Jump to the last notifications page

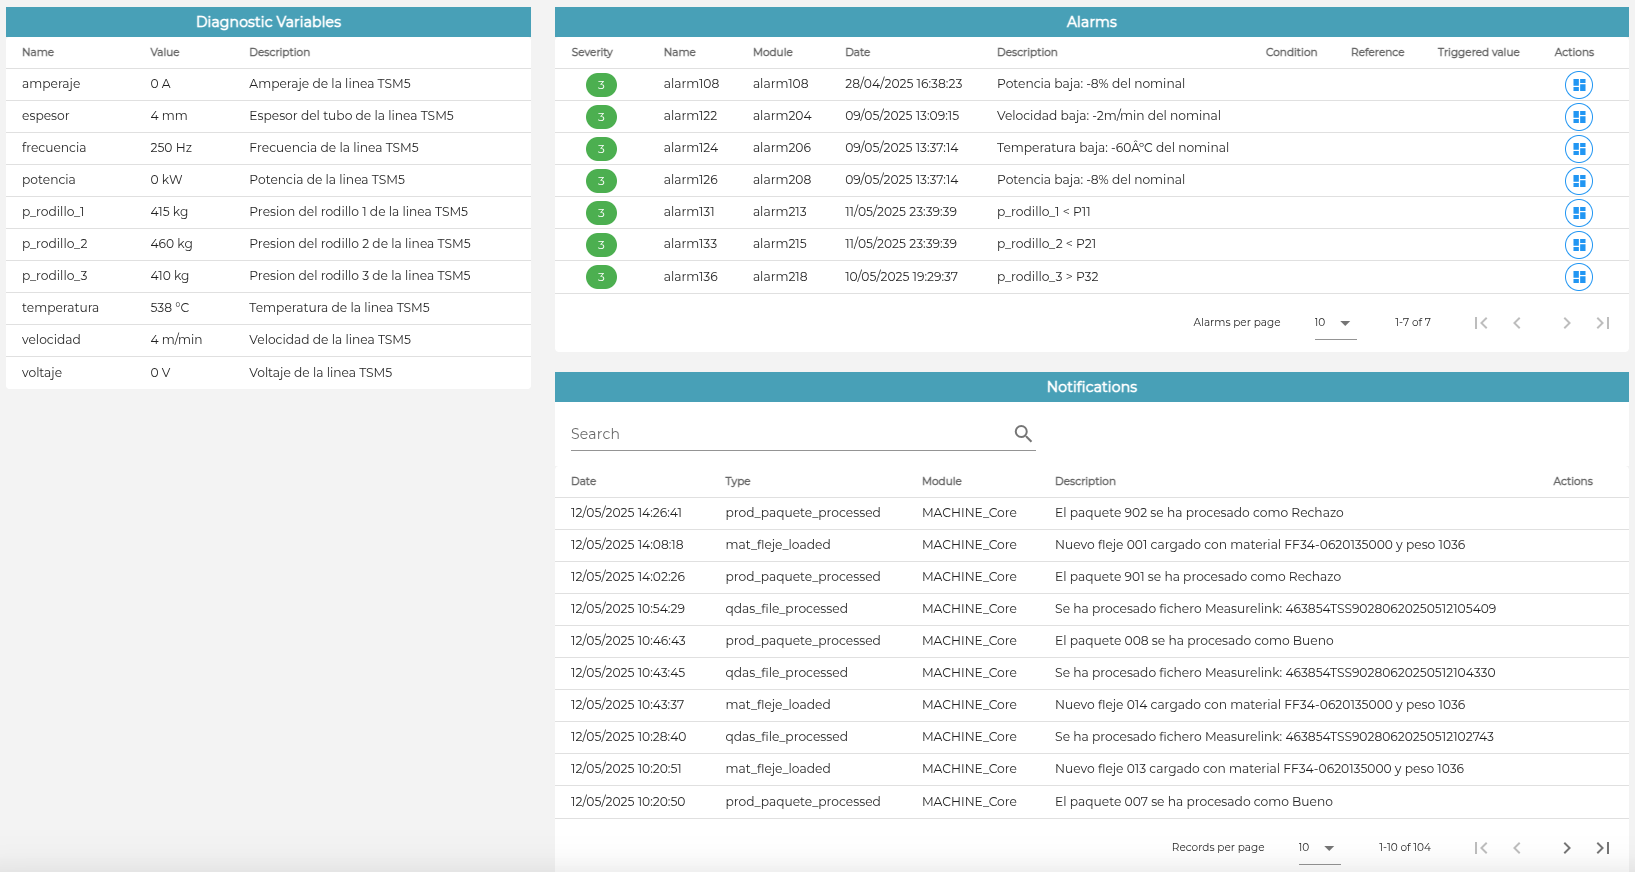tap(1602, 848)
